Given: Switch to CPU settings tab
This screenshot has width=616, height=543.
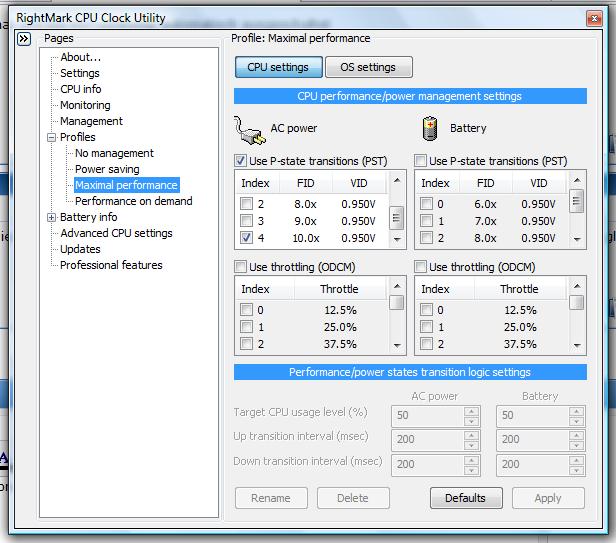Looking at the screenshot, I should [279, 67].
